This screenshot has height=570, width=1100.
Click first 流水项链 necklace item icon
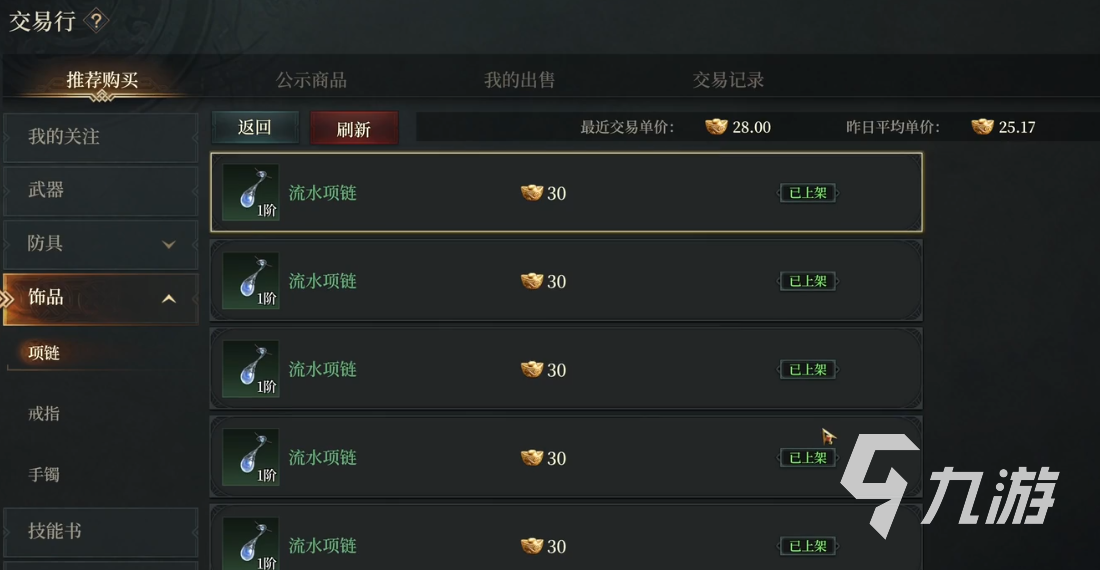click(x=251, y=193)
